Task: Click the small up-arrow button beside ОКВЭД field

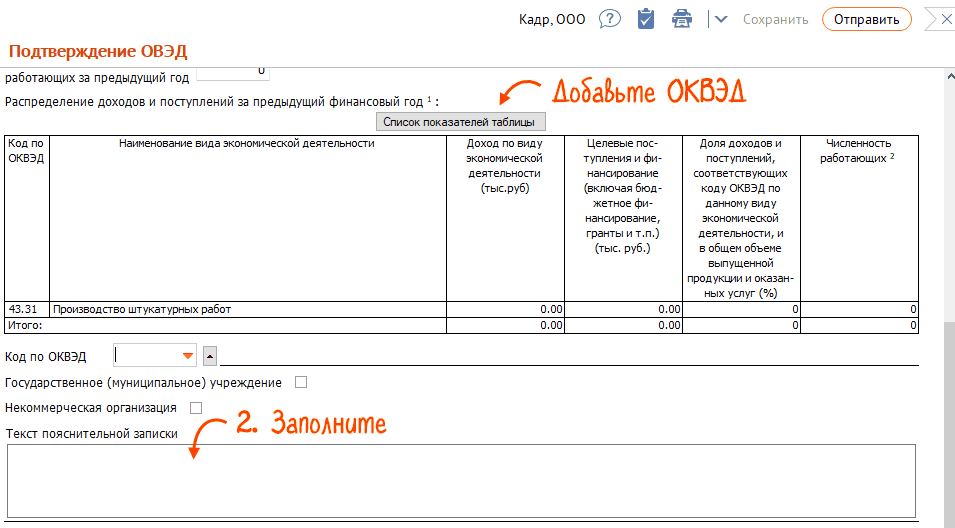Action: pyautogui.click(x=210, y=356)
